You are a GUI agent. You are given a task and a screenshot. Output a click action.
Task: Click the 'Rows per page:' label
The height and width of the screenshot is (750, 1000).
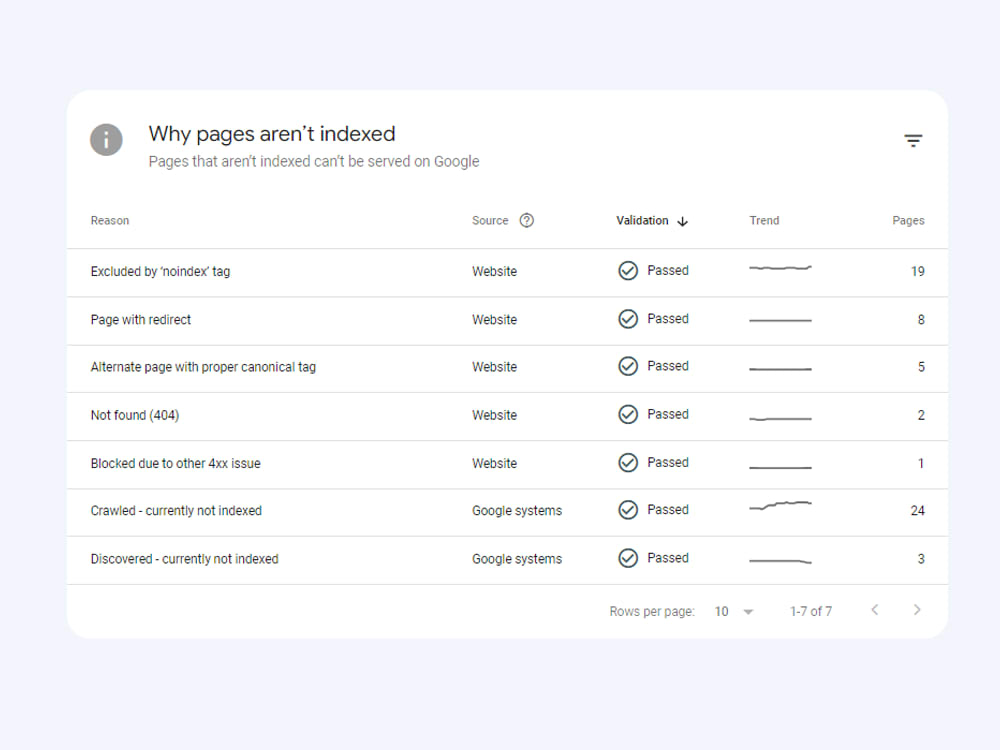tap(652, 612)
